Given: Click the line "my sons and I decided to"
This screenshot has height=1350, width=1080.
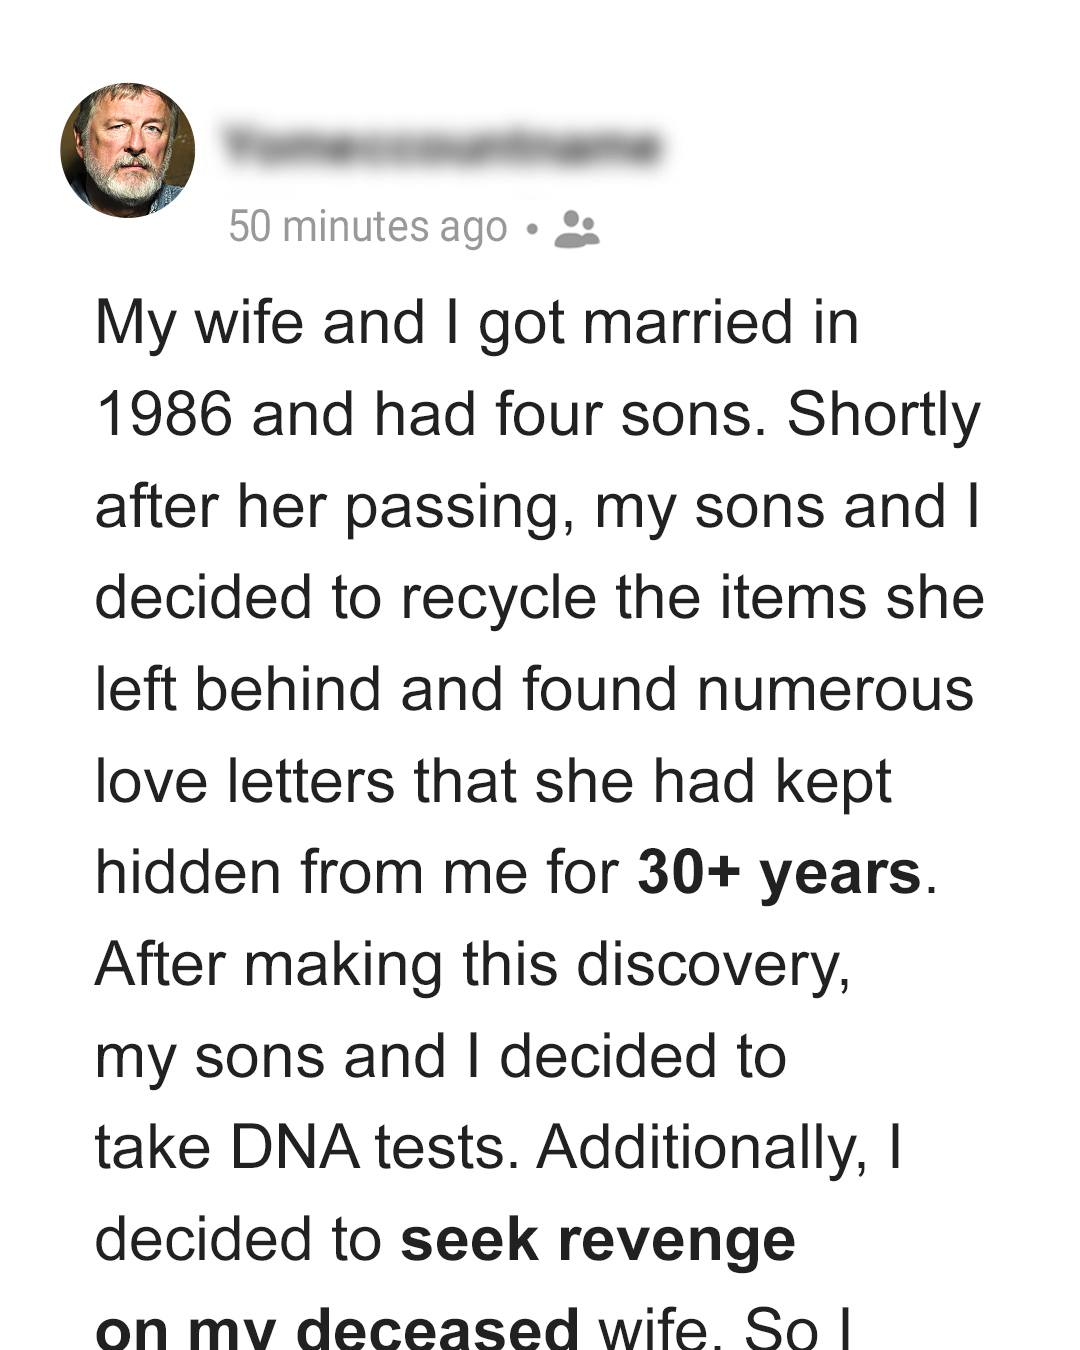Looking at the screenshot, I should 441,1057.
